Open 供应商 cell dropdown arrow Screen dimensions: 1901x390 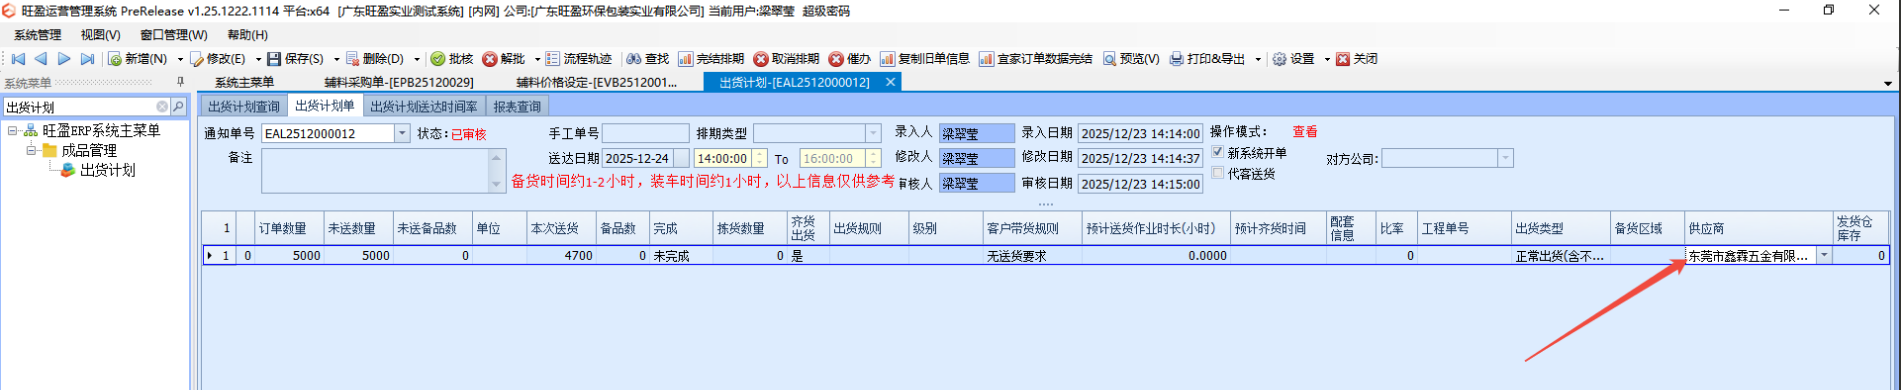click(x=1824, y=256)
